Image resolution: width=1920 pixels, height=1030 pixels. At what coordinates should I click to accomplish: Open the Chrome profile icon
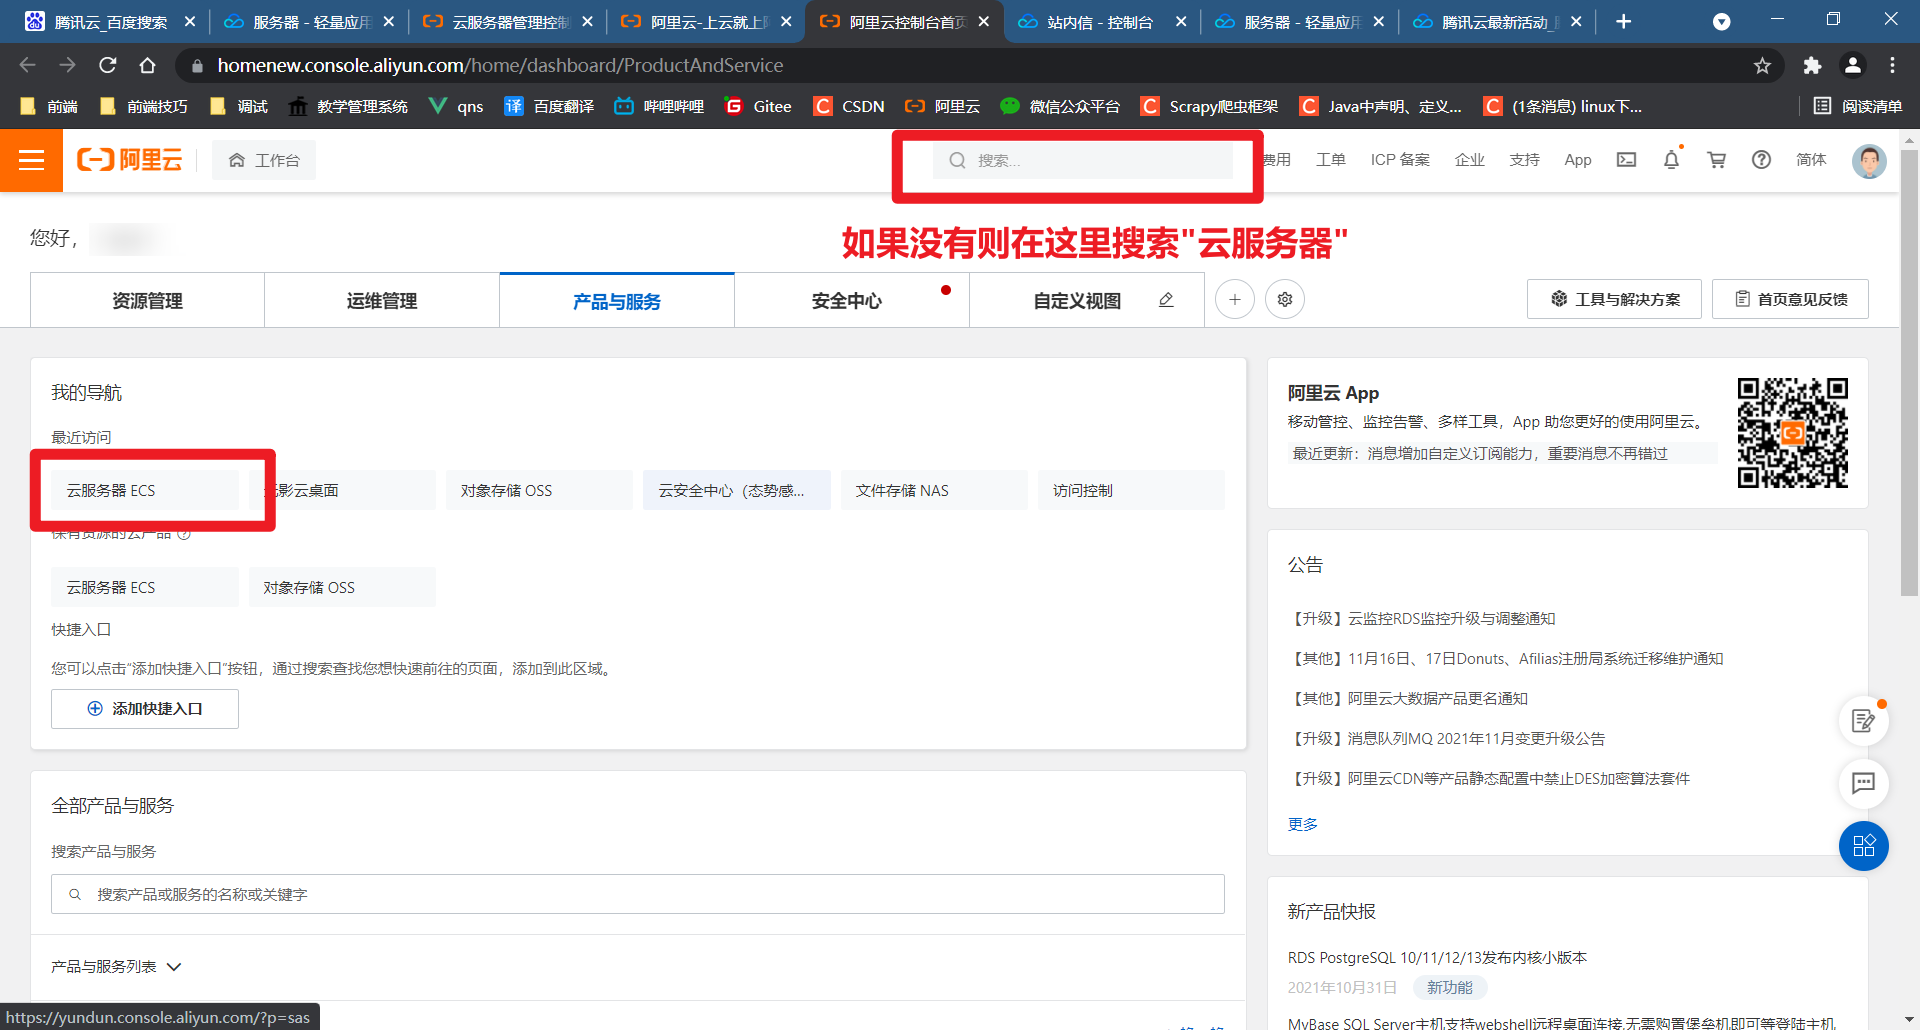(x=1852, y=66)
